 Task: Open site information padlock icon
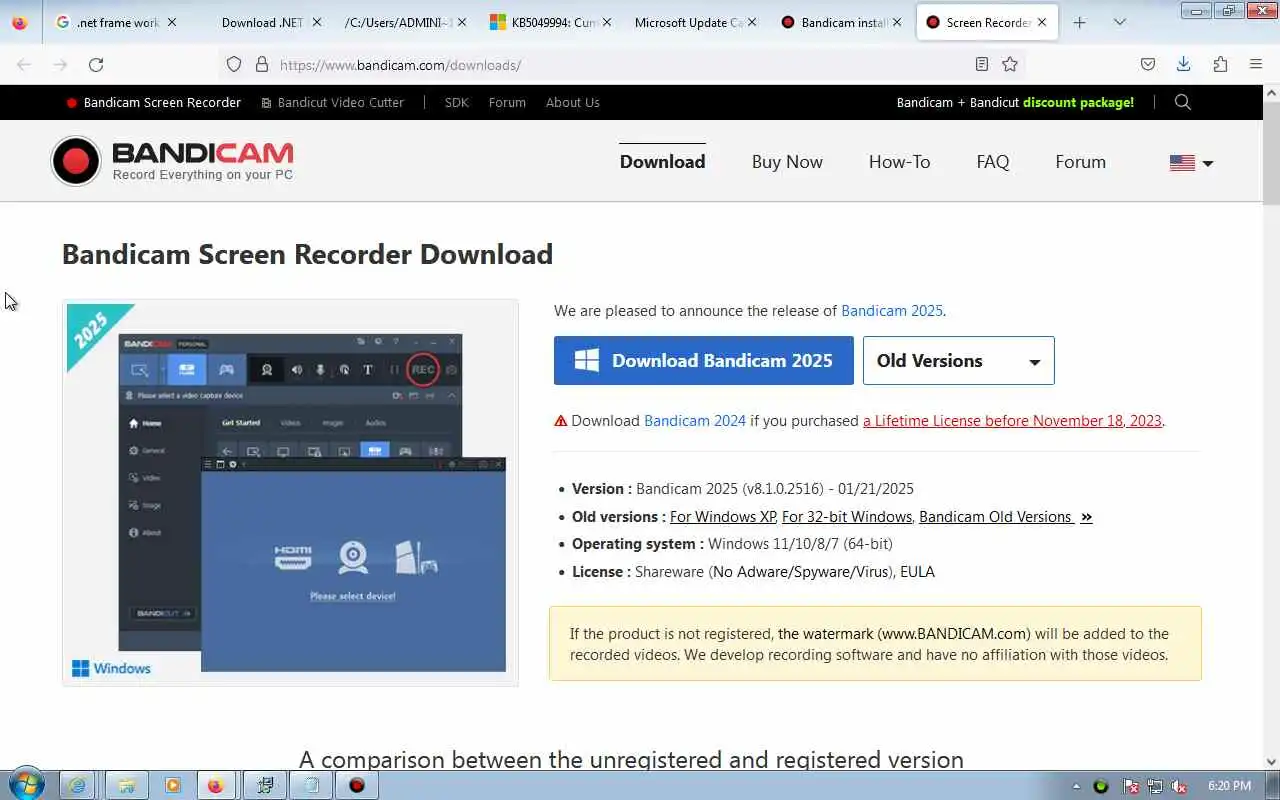[x=262, y=64]
